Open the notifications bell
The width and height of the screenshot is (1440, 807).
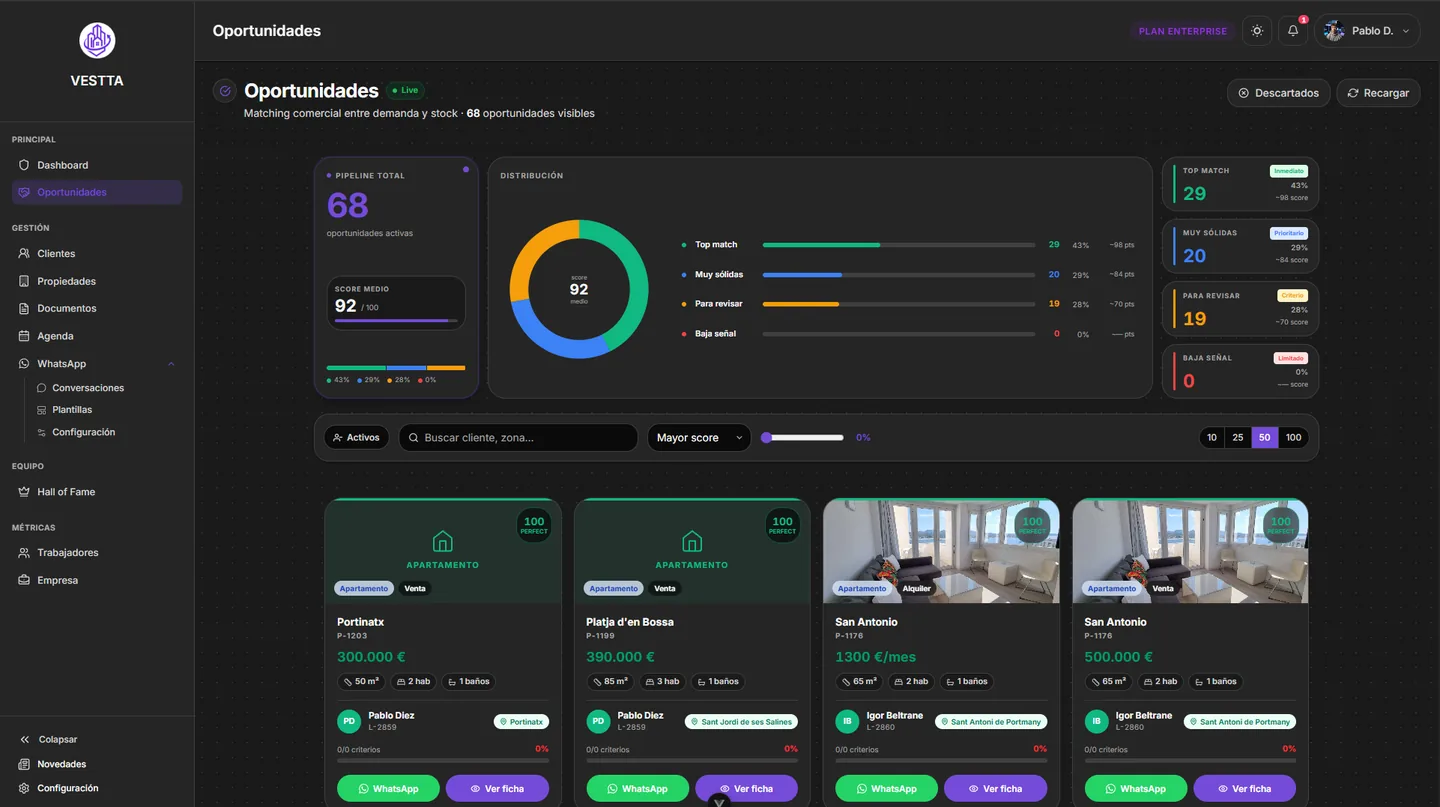pyautogui.click(x=1293, y=31)
